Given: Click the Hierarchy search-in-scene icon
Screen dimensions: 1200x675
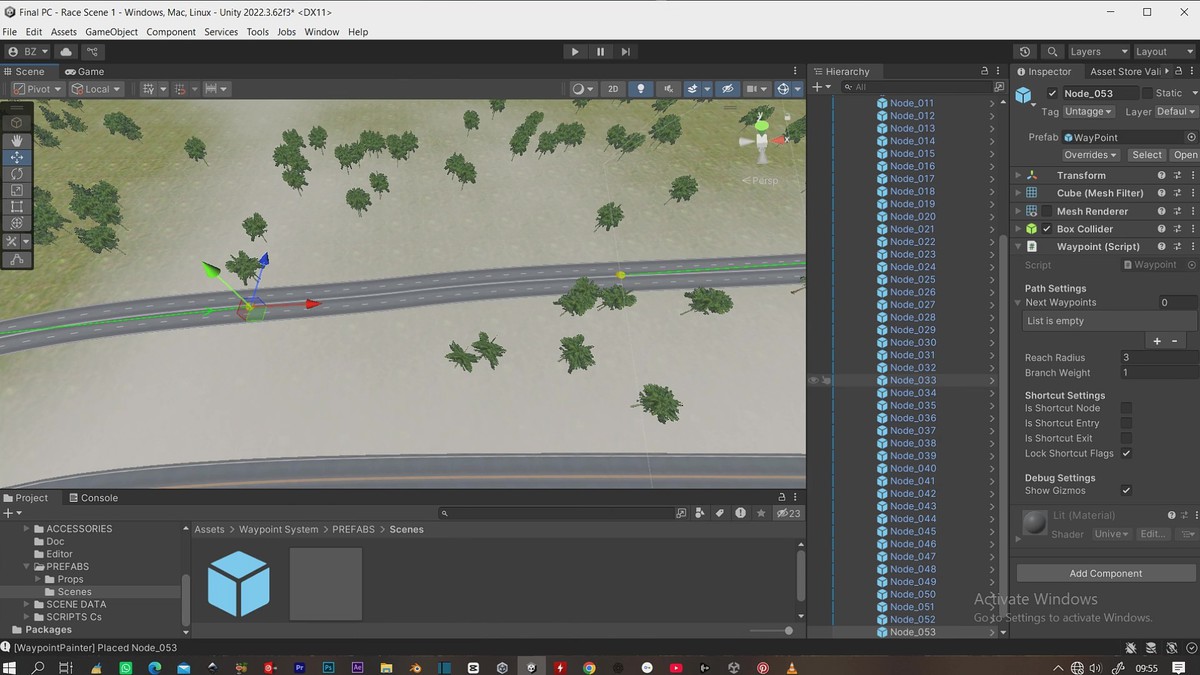Looking at the screenshot, I should (x=998, y=87).
